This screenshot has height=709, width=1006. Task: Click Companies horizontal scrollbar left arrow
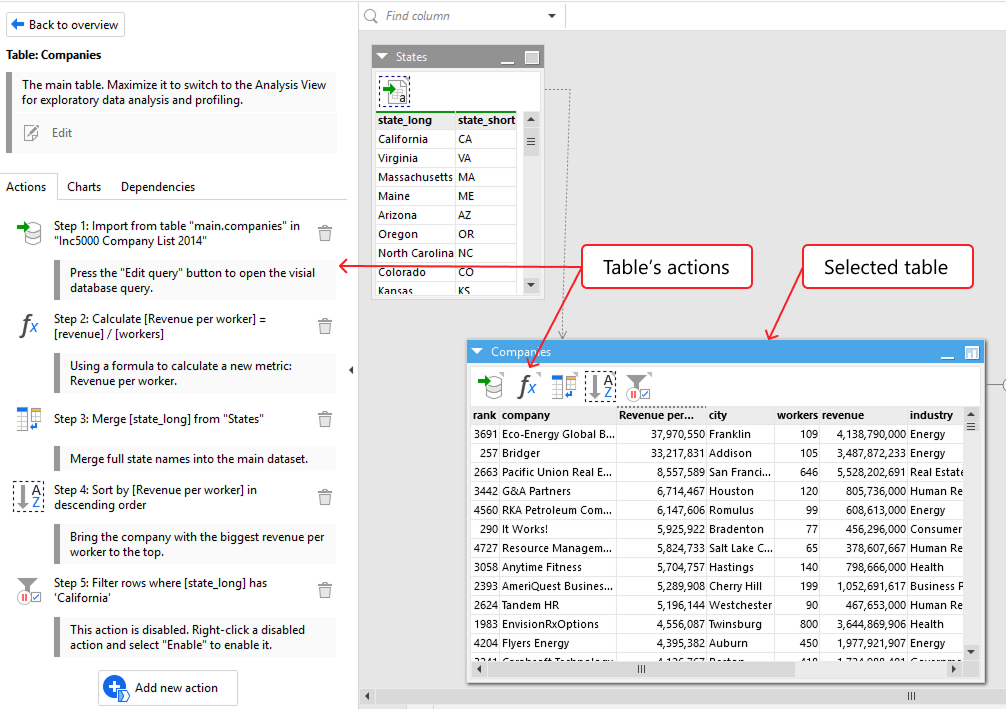point(479,669)
